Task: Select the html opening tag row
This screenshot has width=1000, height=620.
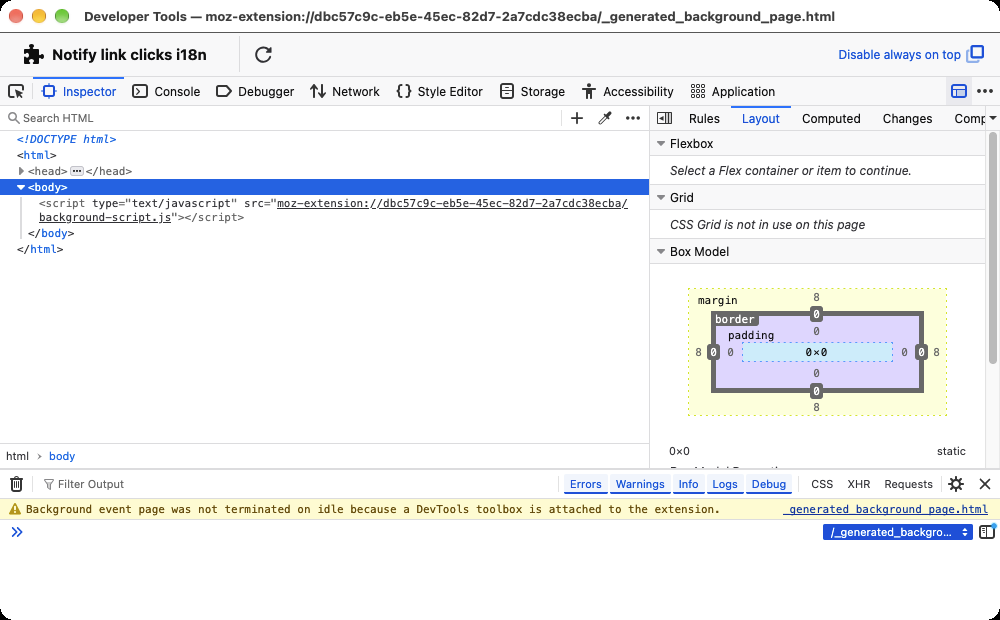Action: pos(36,155)
